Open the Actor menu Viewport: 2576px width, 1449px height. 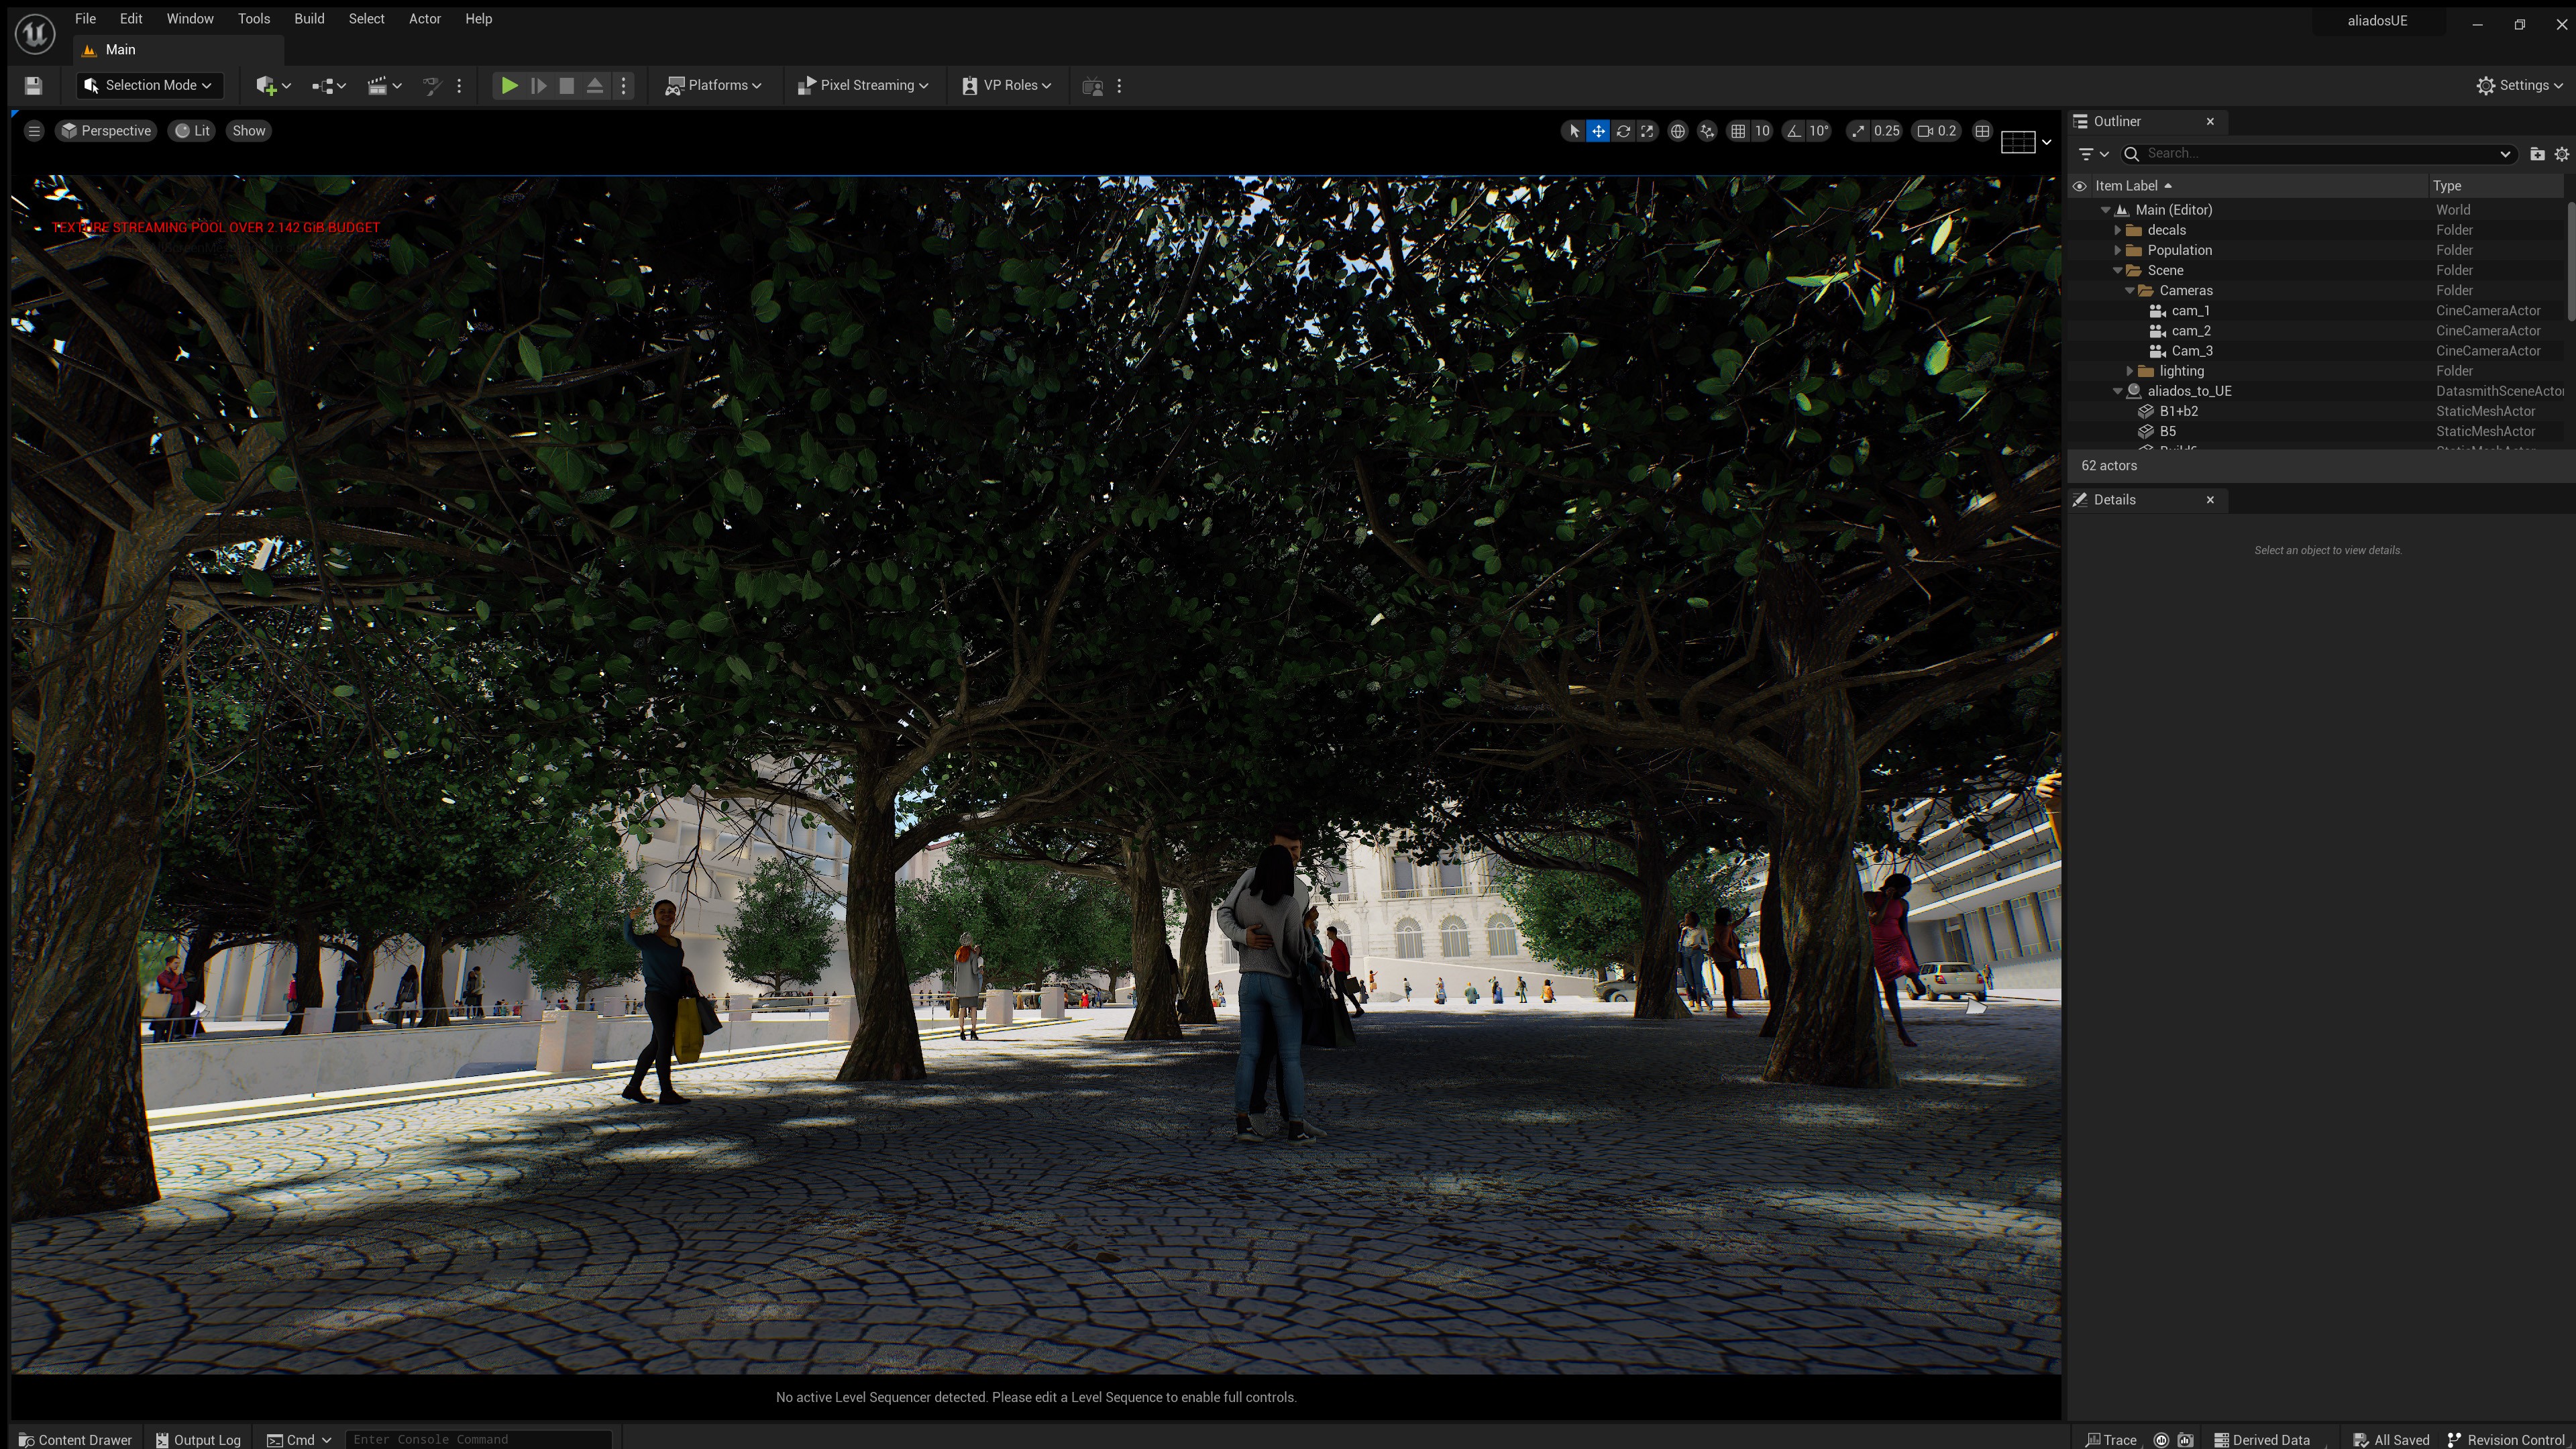coord(424,19)
